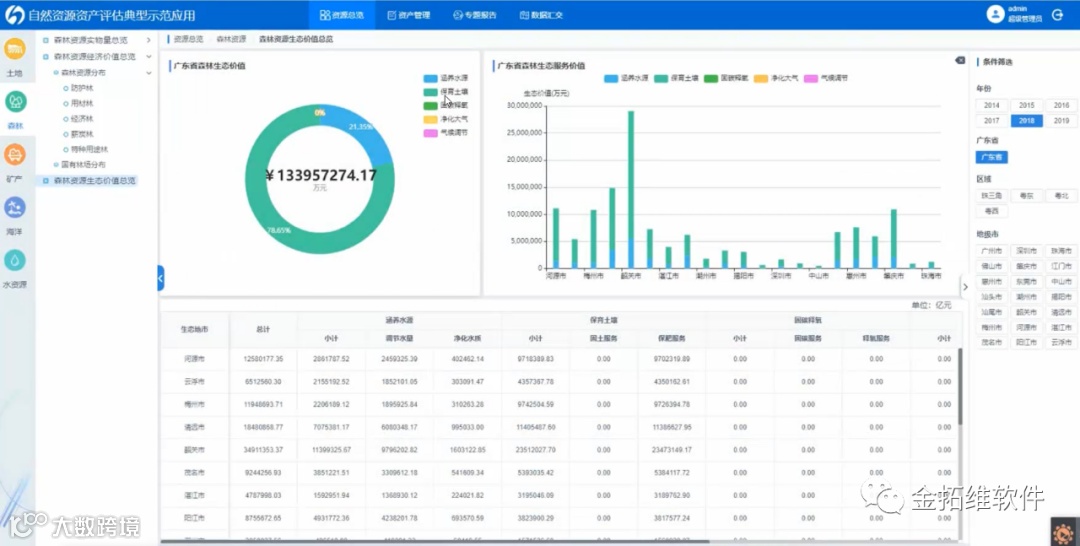Expand the 森林资源实物量总览 tree node arrow
This screenshot has width=1080, height=546.
click(149, 41)
